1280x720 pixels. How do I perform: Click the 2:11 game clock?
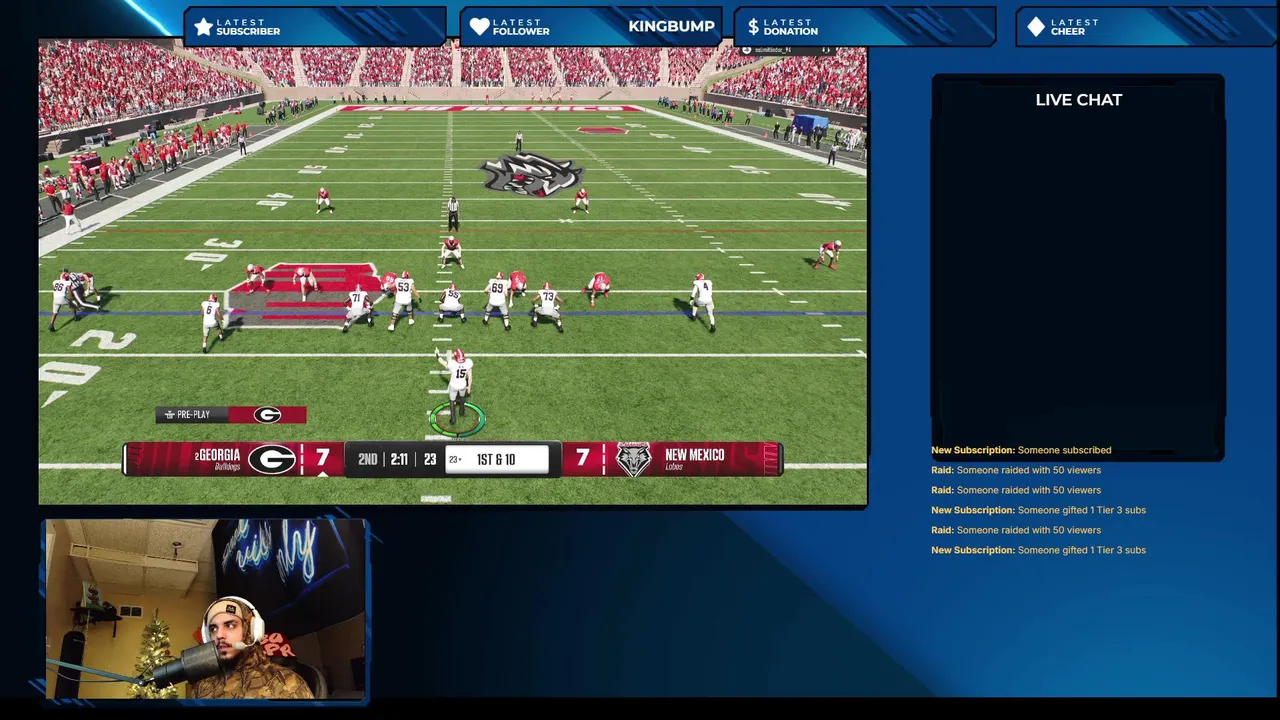tap(399, 459)
